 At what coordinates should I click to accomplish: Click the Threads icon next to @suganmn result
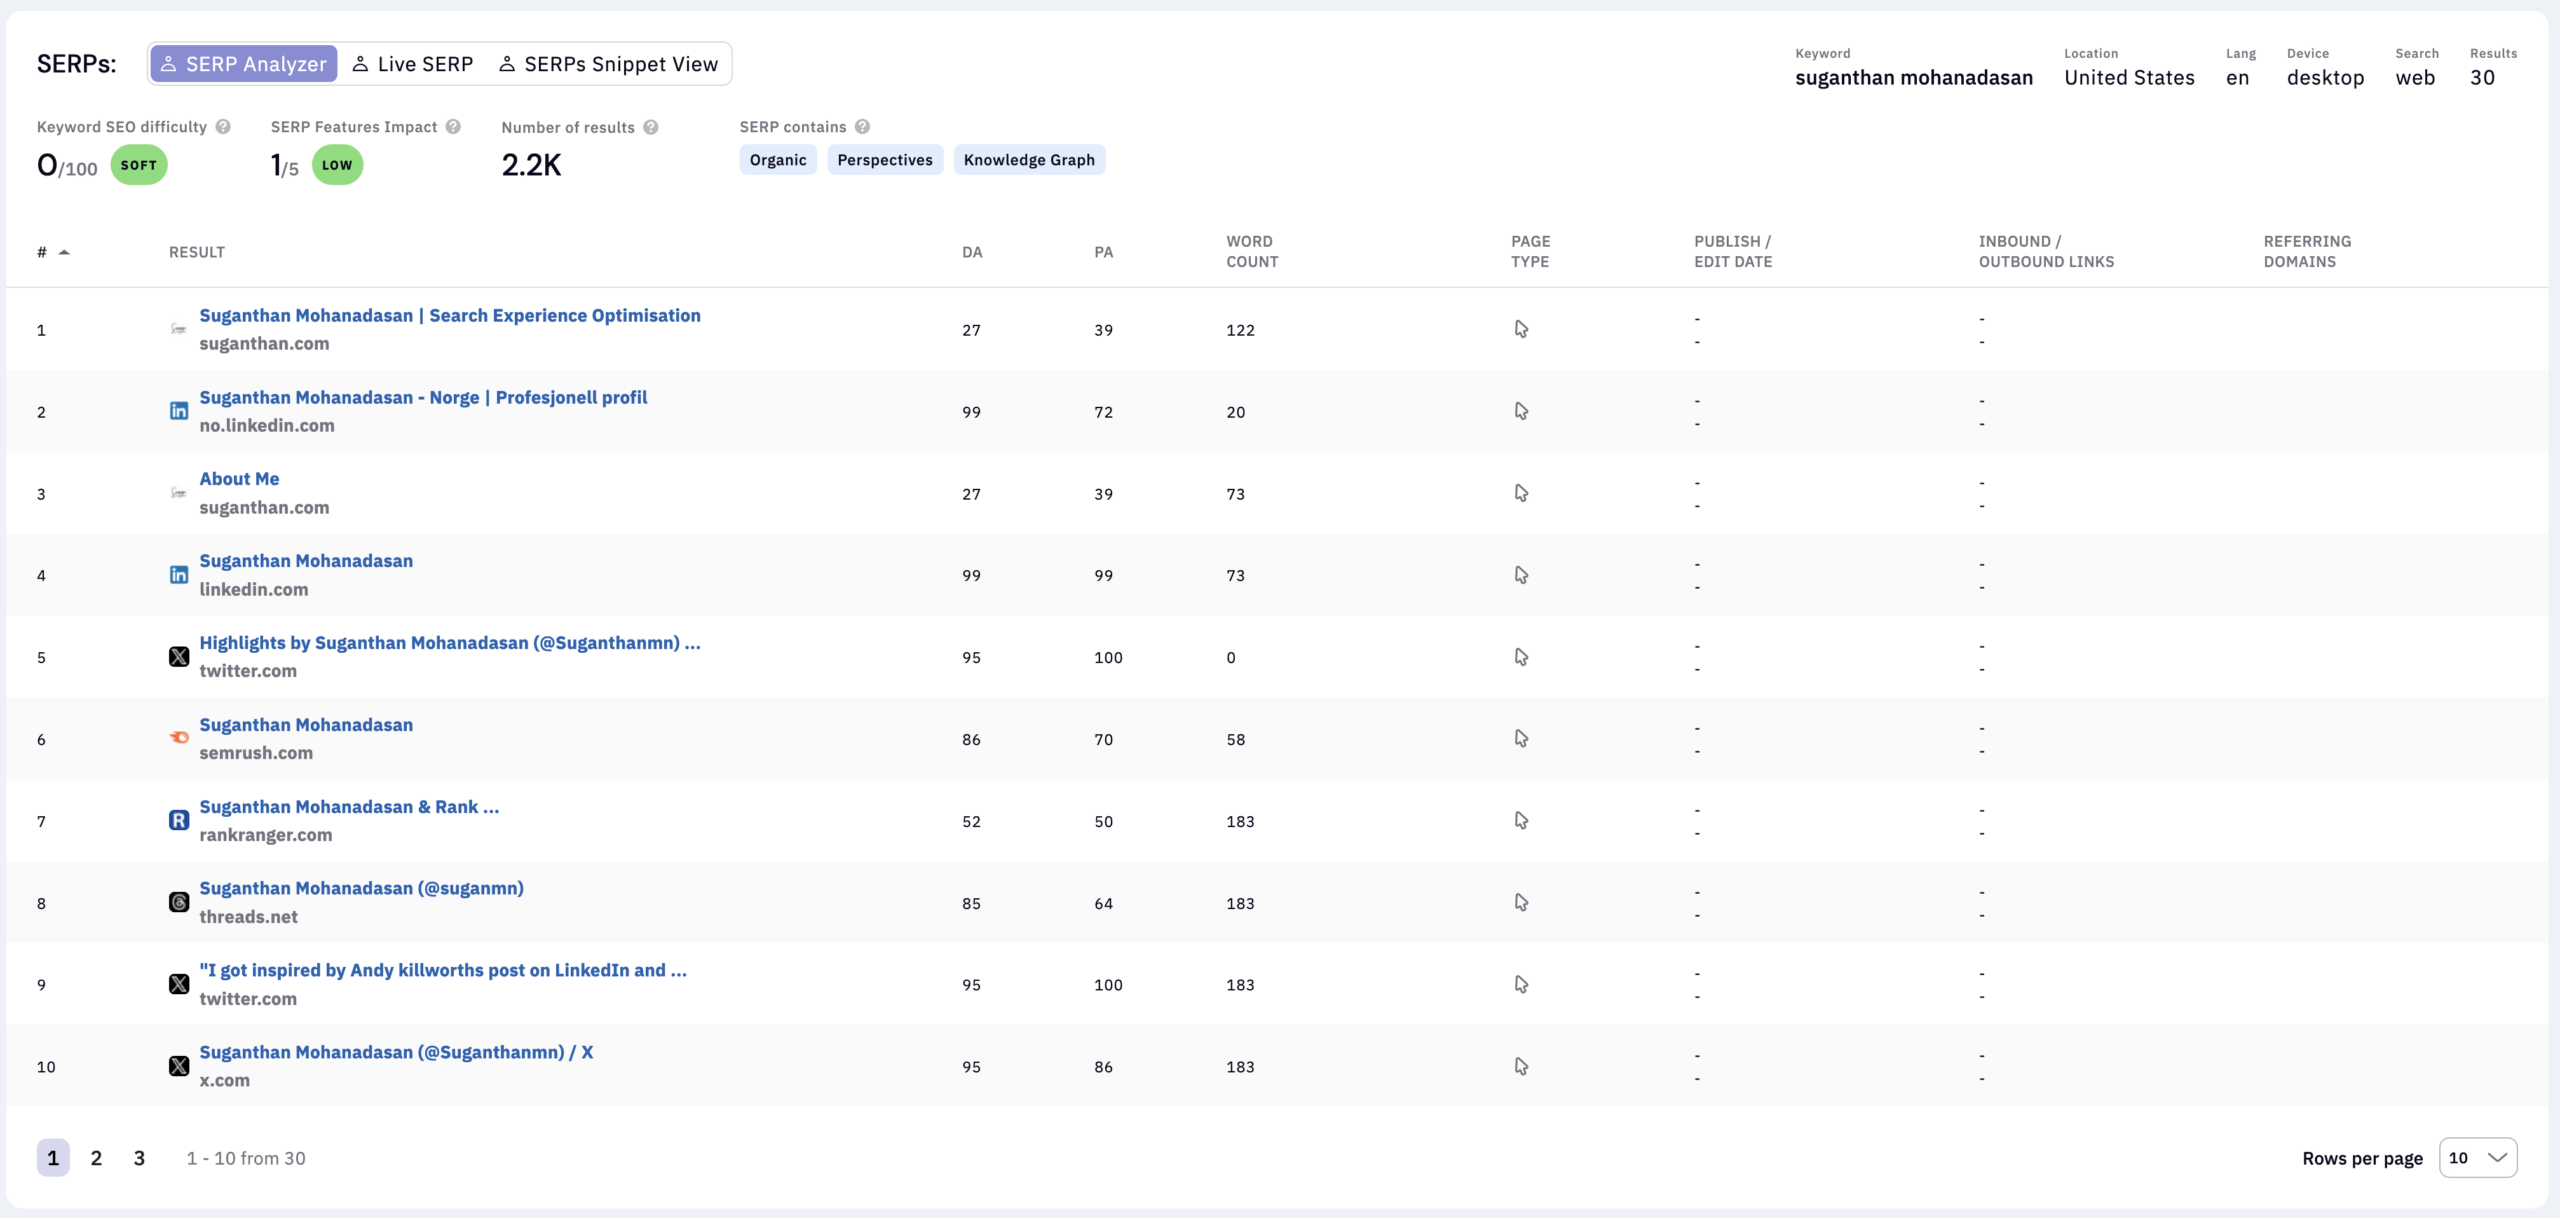[x=180, y=902]
